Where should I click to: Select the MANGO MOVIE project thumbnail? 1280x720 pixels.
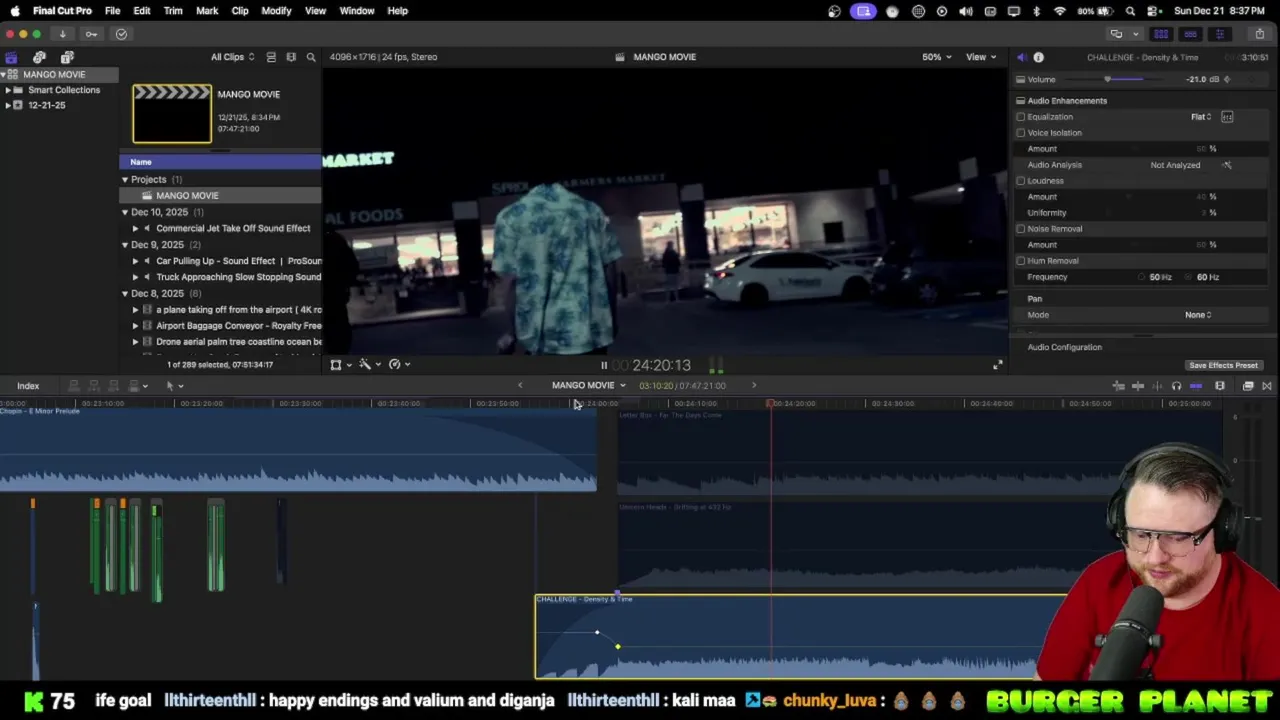[172, 113]
